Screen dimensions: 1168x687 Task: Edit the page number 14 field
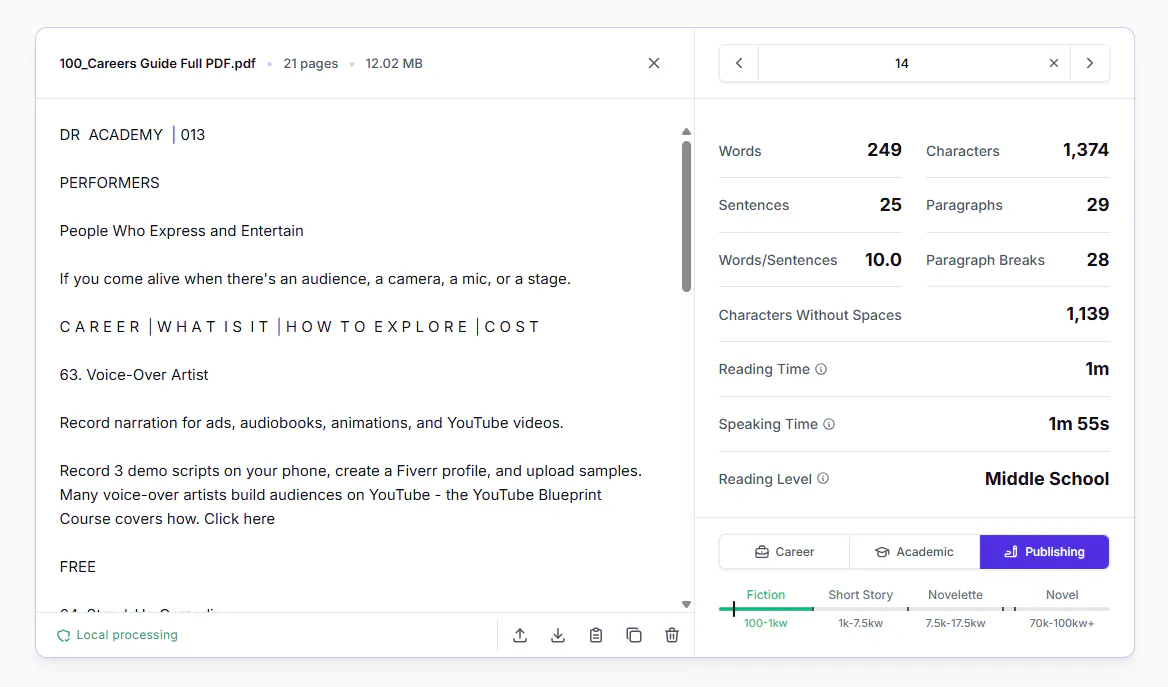pos(901,63)
